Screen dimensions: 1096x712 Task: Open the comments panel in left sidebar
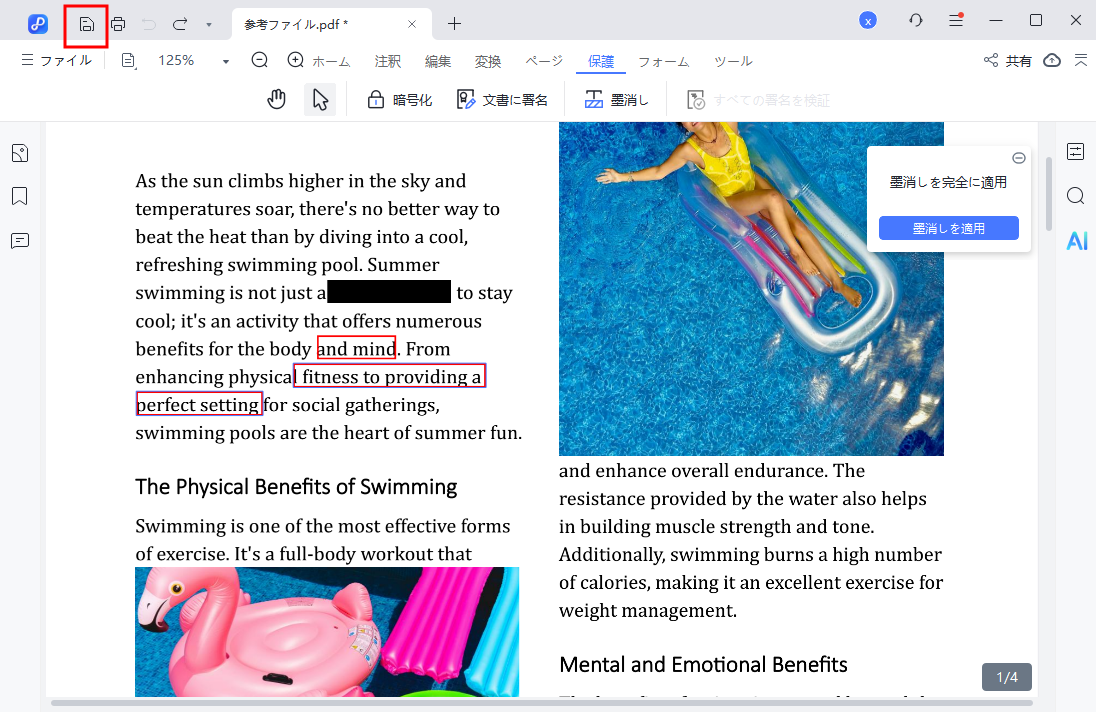20,240
